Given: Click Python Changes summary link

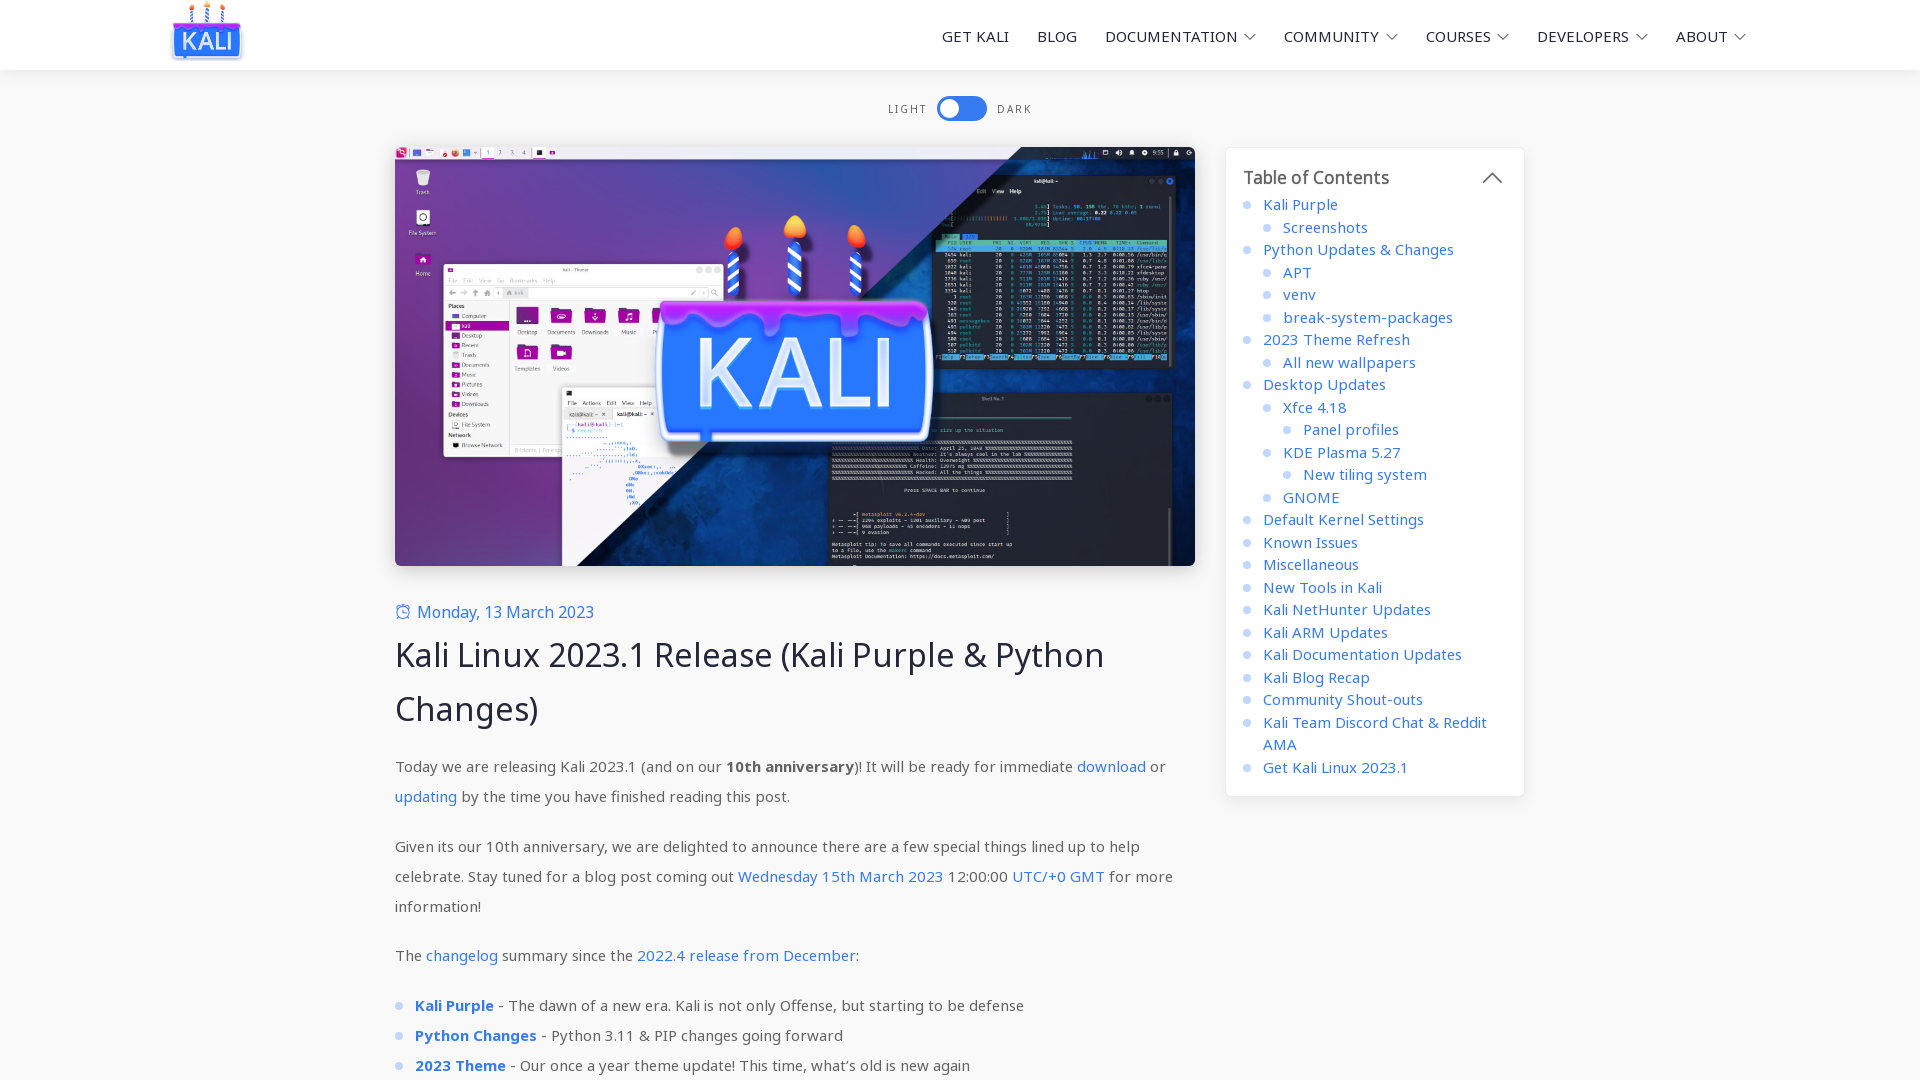Looking at the screenshot, I should (x=475, y=1035).
